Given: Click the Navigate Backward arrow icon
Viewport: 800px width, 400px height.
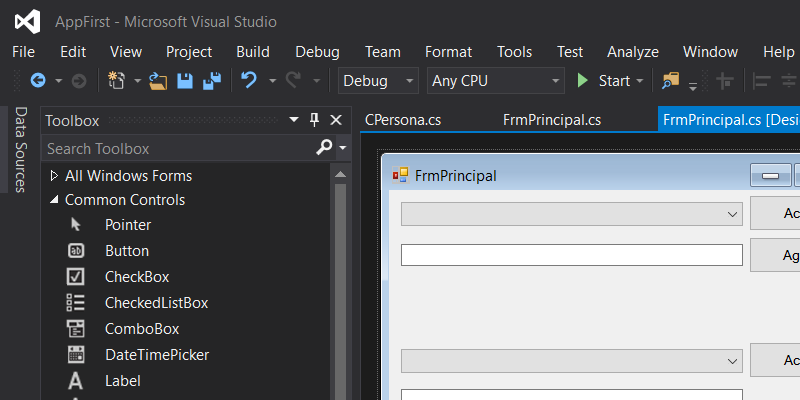Looking at the screenshot, I should 38,81.
